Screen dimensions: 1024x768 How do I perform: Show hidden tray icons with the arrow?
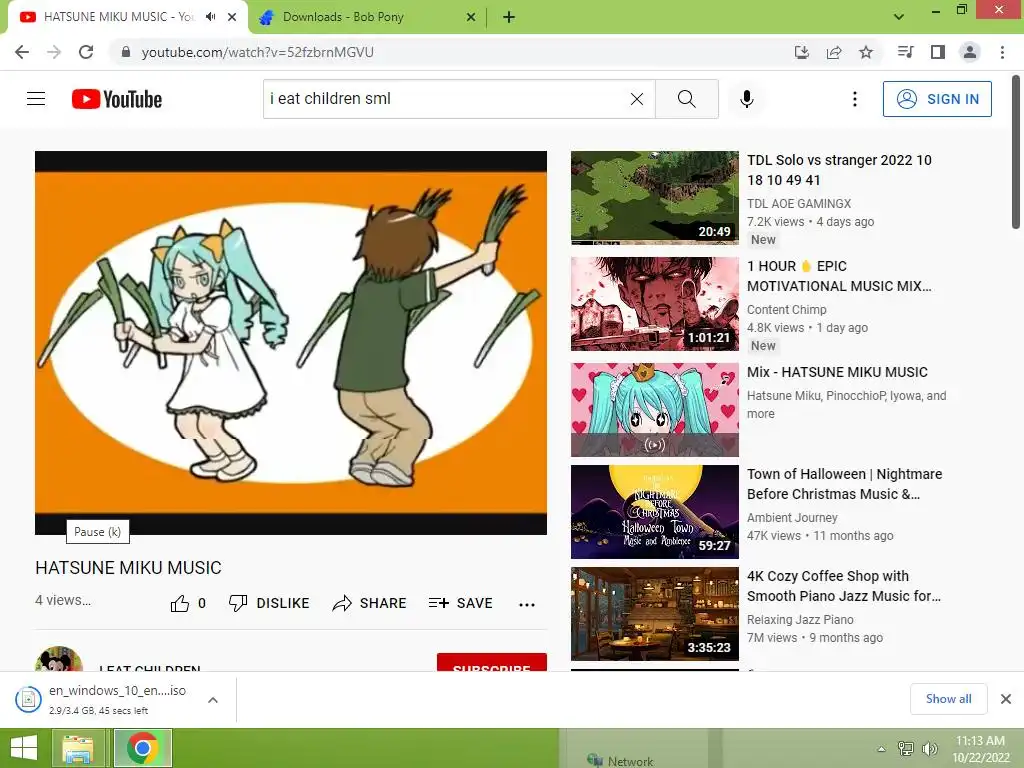(881, 749)
